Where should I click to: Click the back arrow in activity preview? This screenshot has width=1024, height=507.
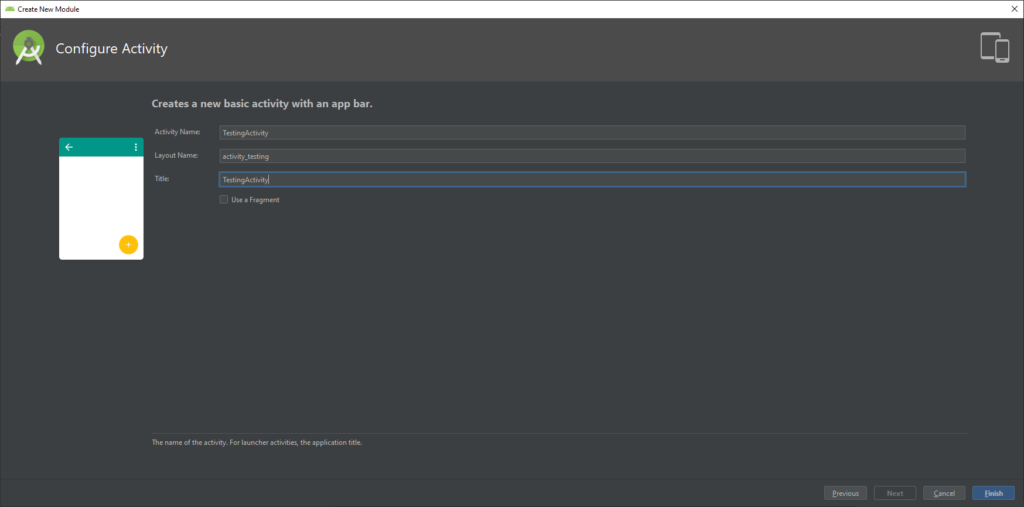click(x=69, y=147)
